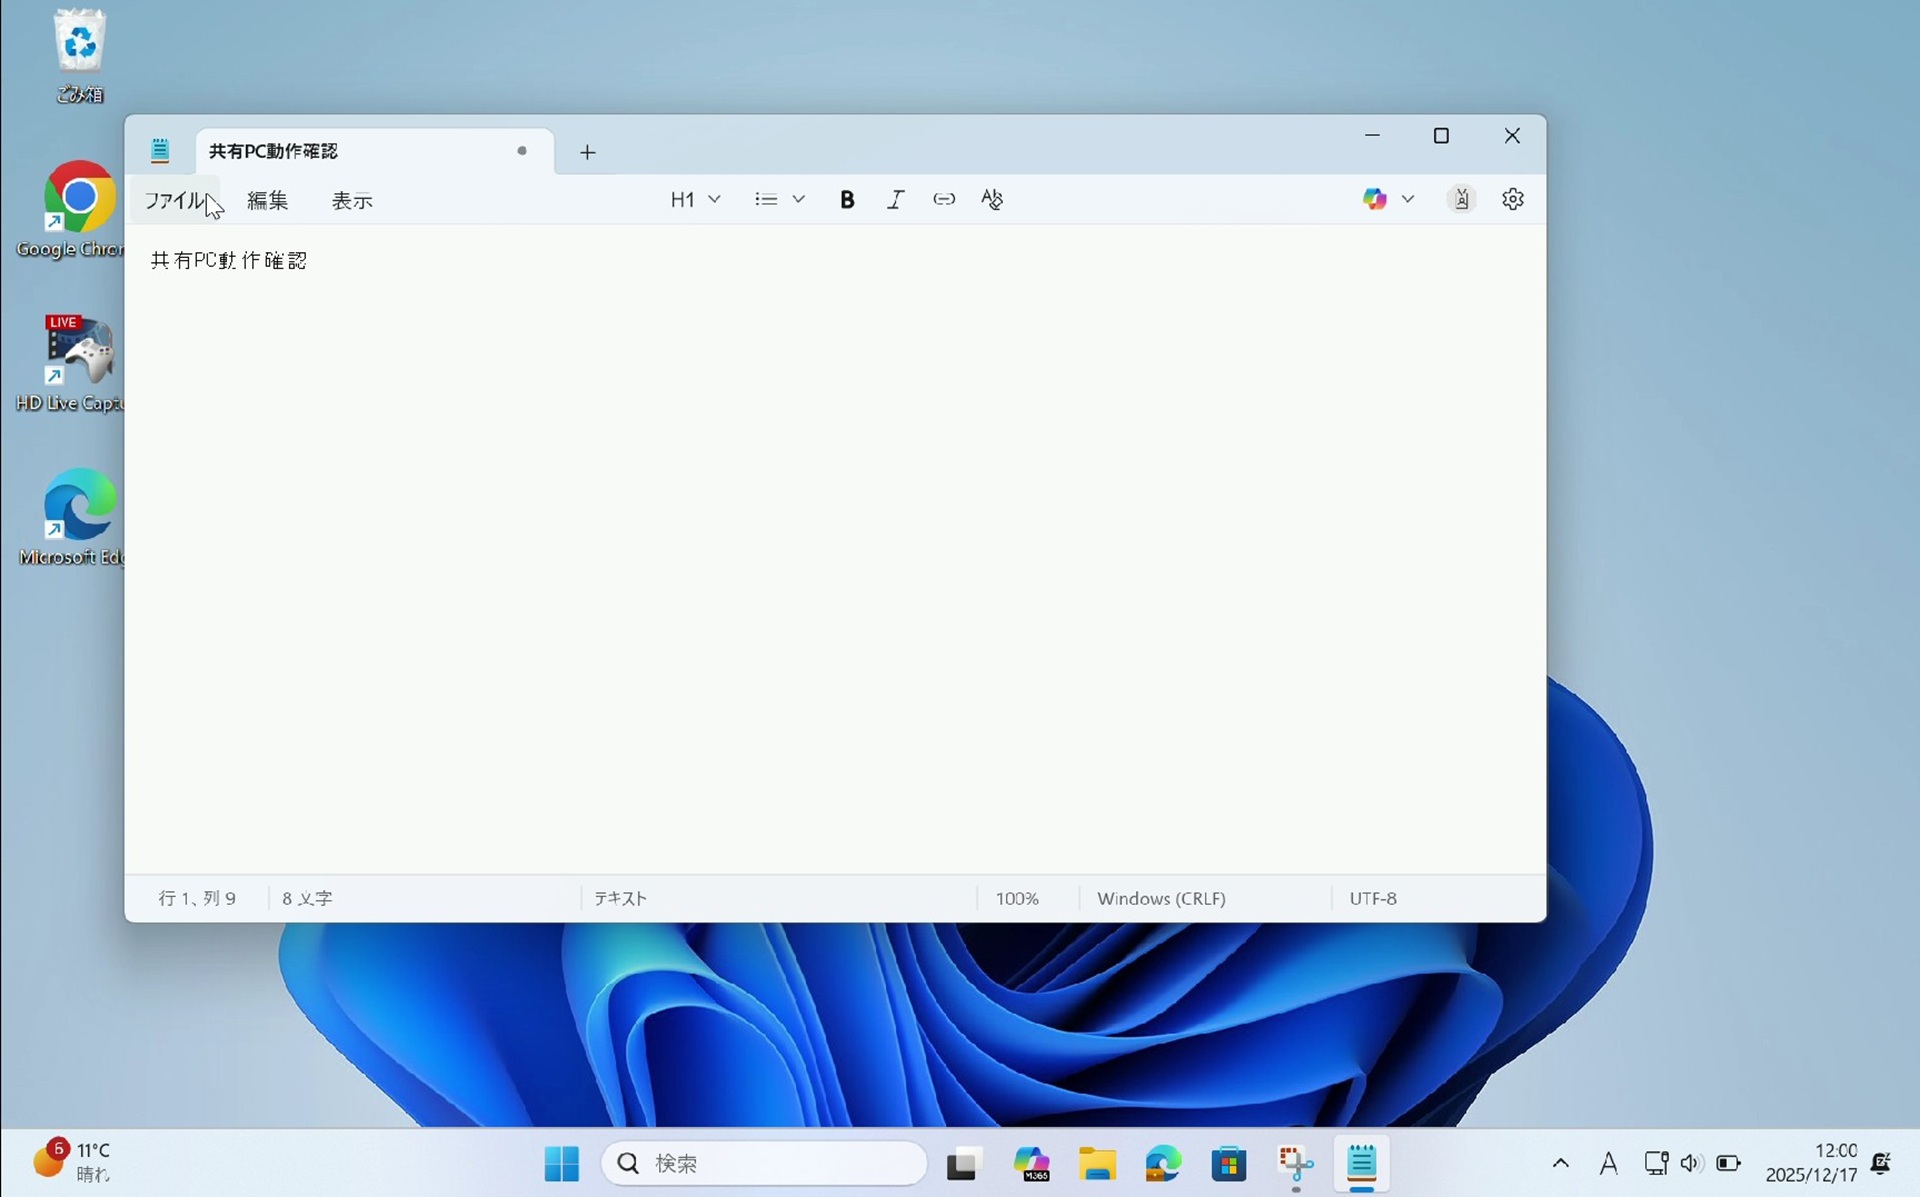Click the 検索 search box on taskbar
The width and height of the screenshot is (1920, 1197).
coord(765,1163)
